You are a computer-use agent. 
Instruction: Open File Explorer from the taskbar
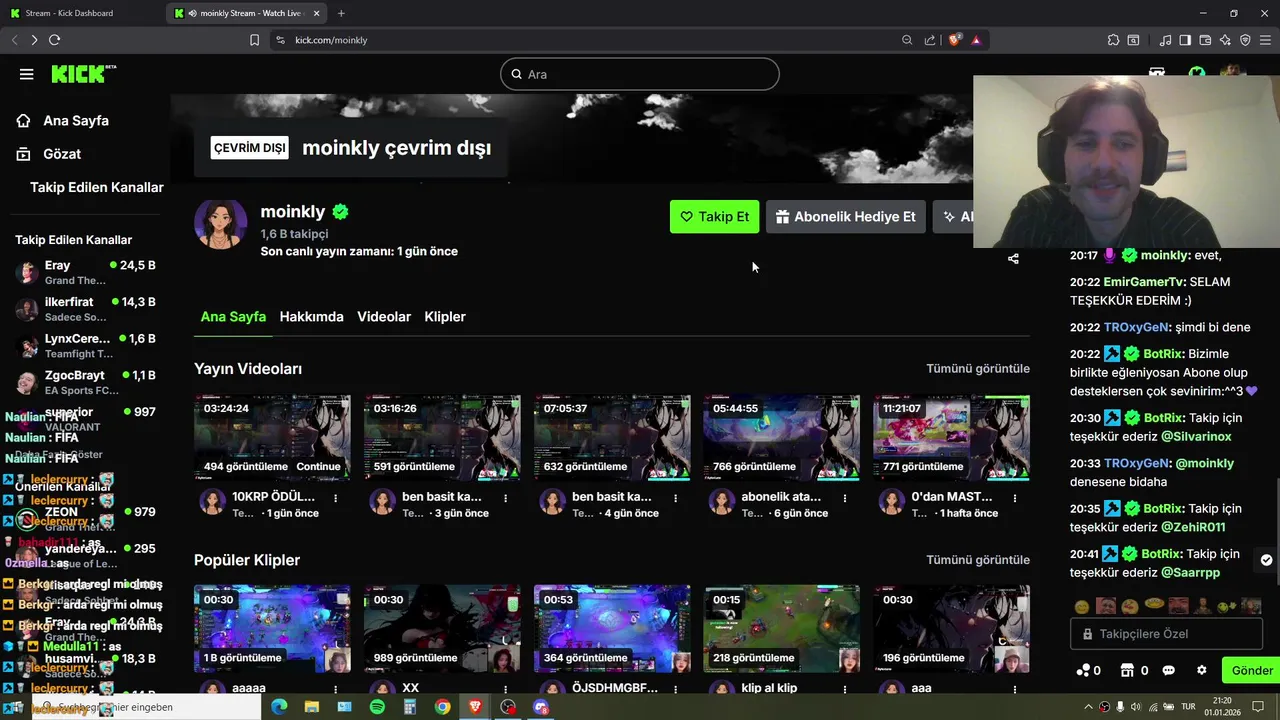312,707
